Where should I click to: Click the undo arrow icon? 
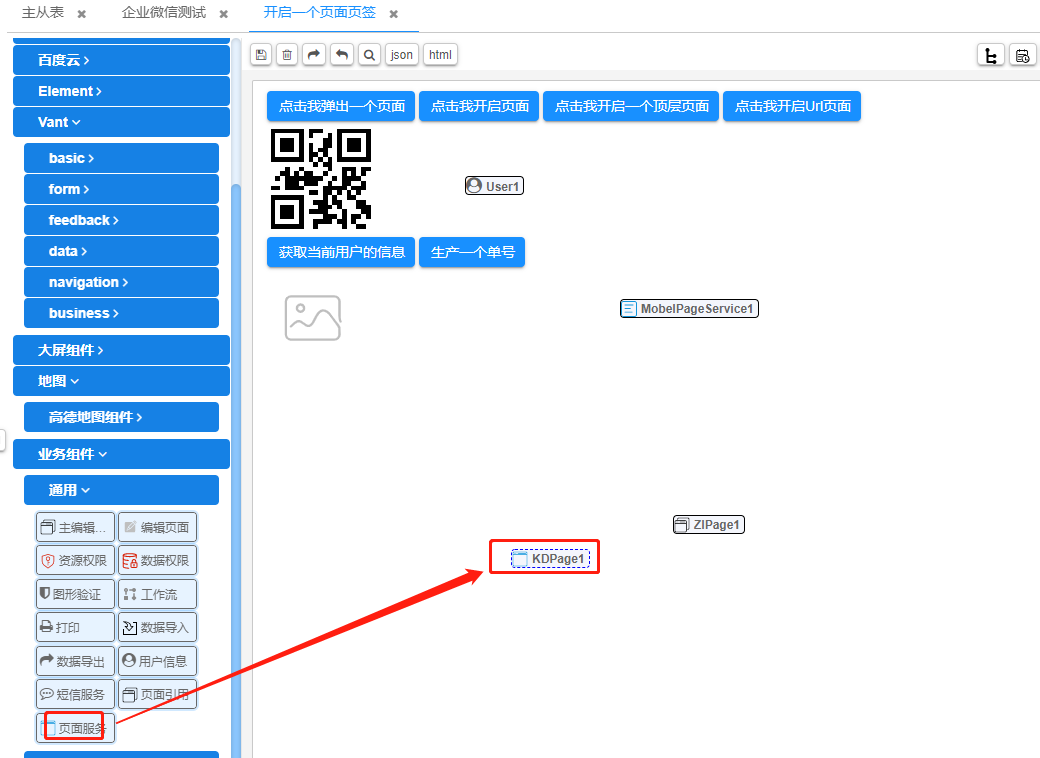(x=342, y=55)
